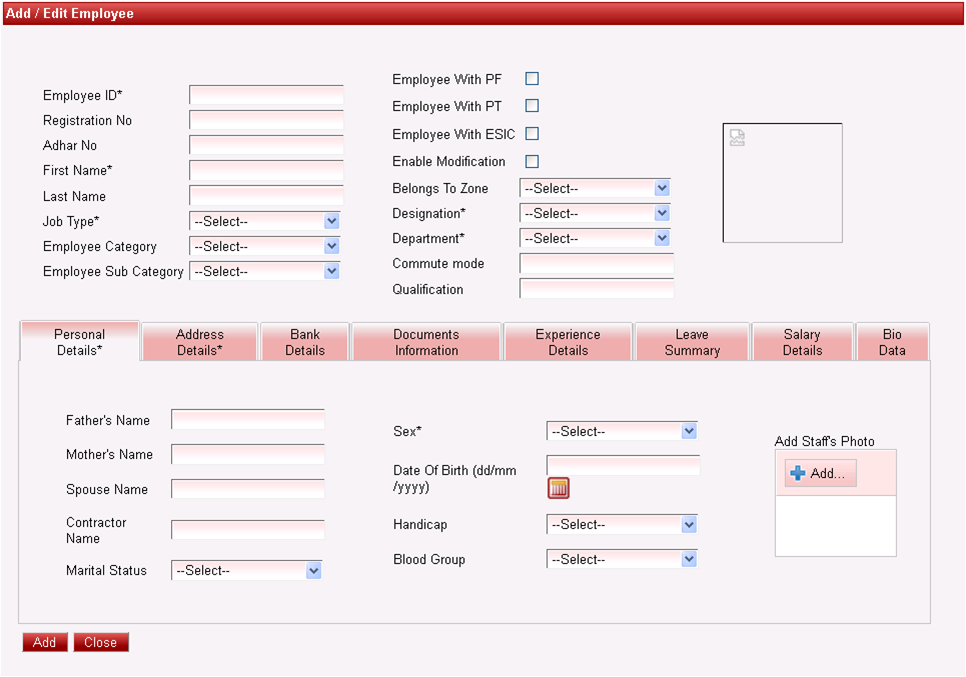Go to the Salary Details tab
966x677 pixels.
(x=802, y=342)
